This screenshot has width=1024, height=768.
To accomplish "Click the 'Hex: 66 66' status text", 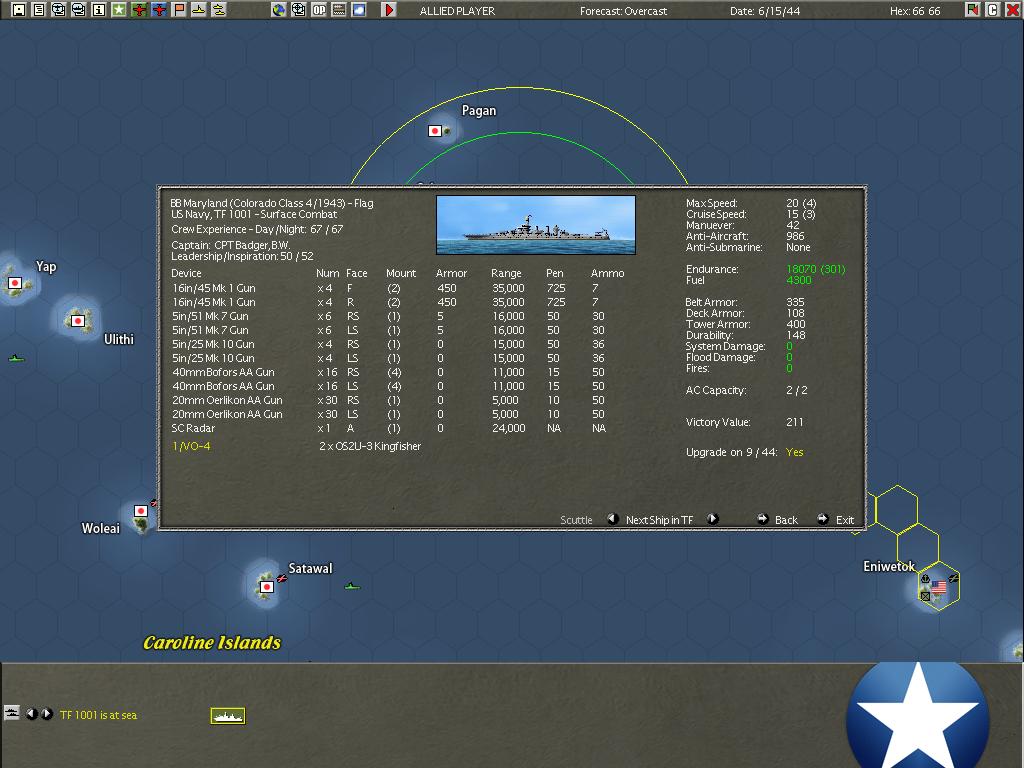I will click(915, 11).
